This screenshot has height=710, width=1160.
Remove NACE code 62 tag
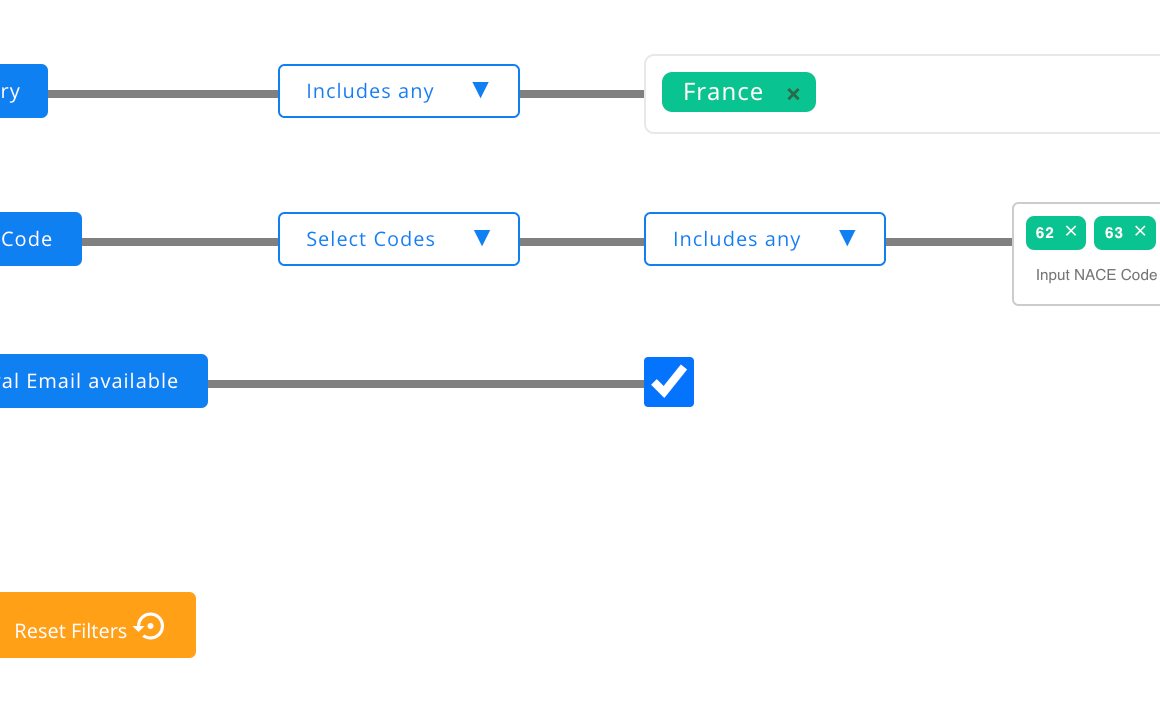pos(1071,231)
